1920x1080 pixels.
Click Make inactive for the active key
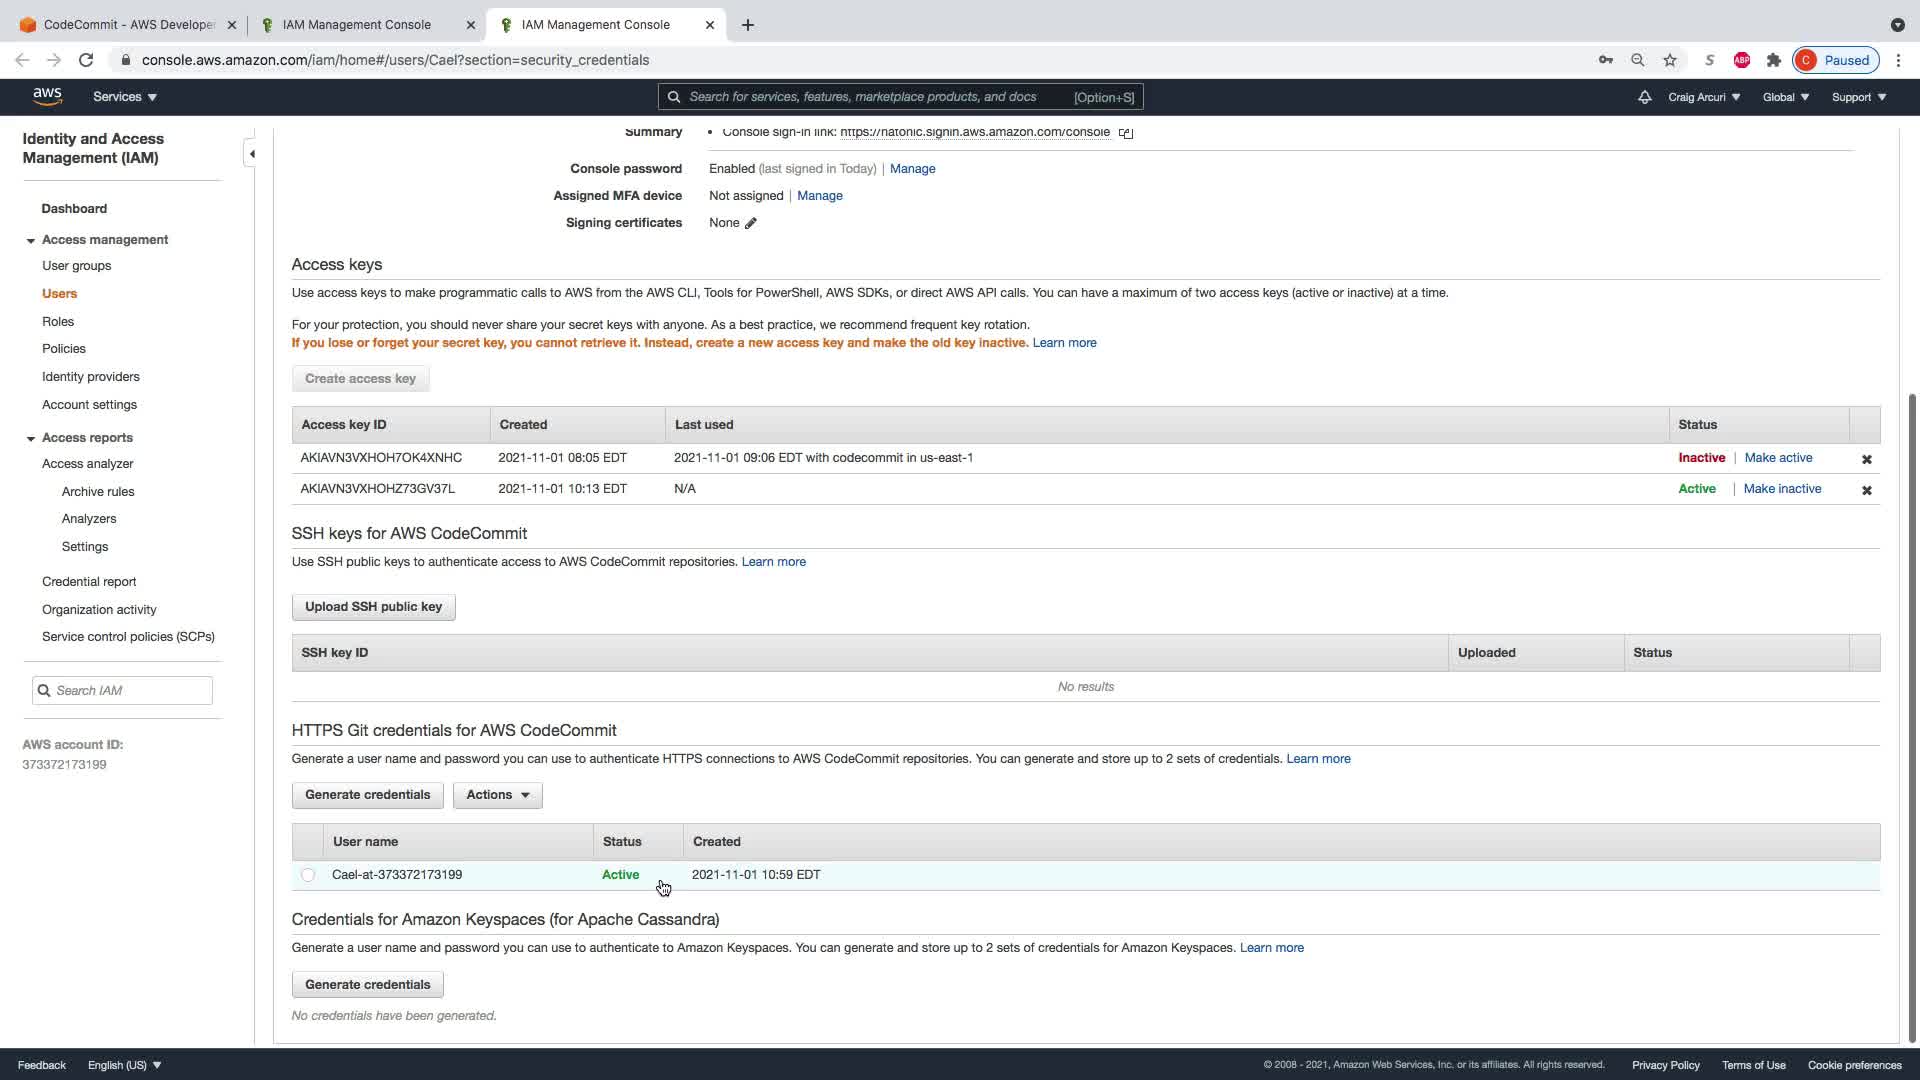click(x=1782, y=489)
